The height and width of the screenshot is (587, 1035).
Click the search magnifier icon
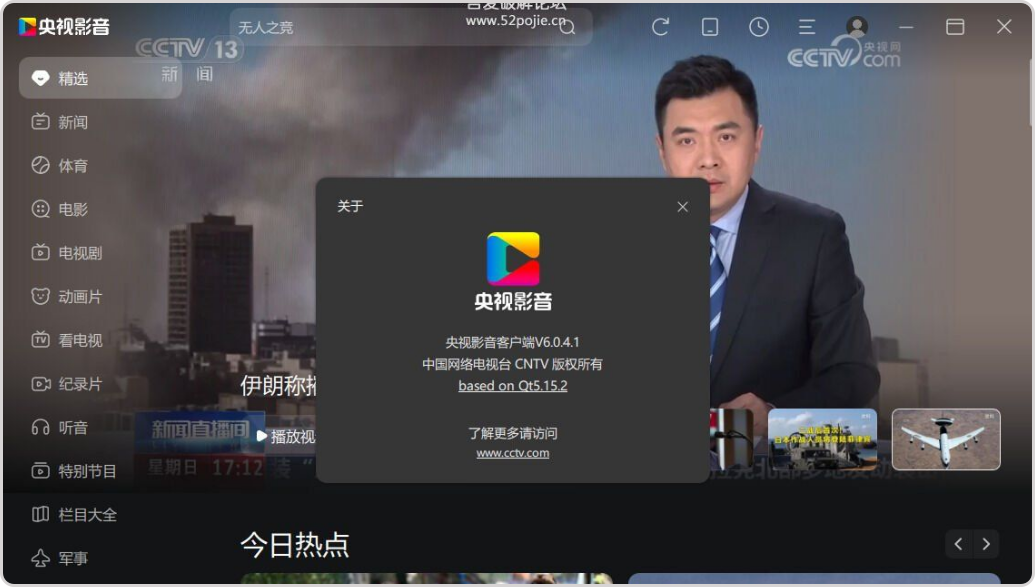[567, 27]
